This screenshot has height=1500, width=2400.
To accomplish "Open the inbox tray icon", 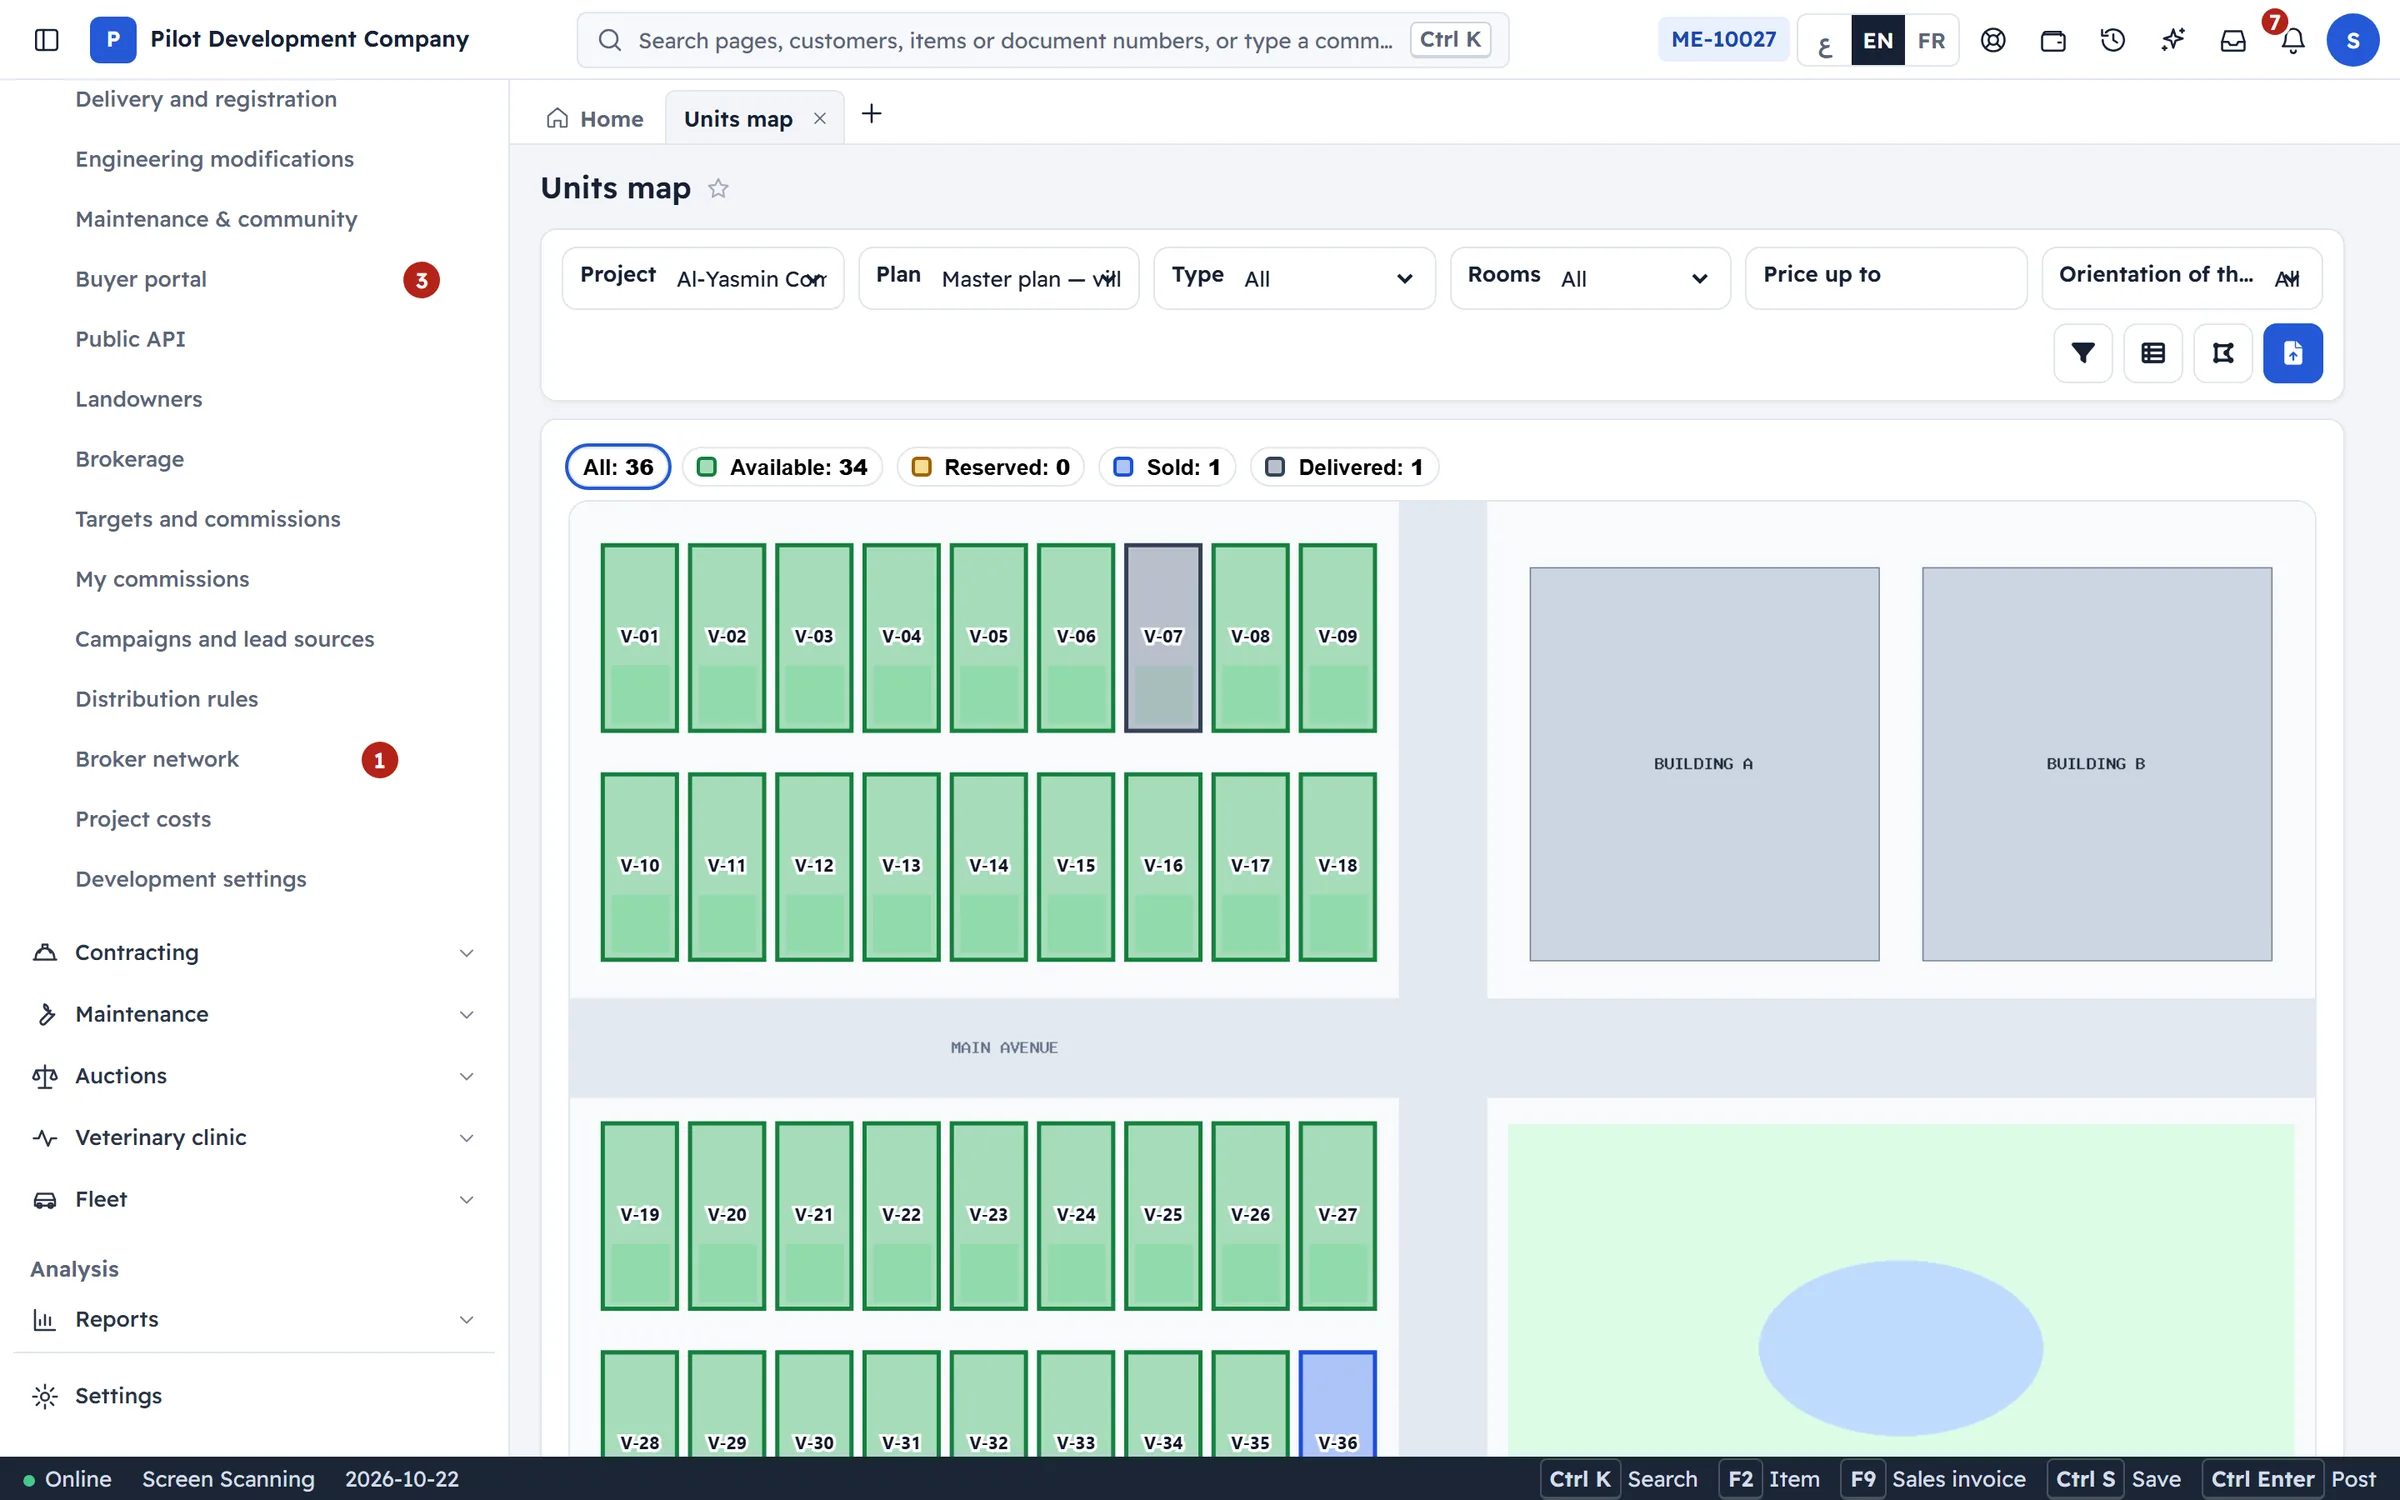I will [x=2233, y=40].
